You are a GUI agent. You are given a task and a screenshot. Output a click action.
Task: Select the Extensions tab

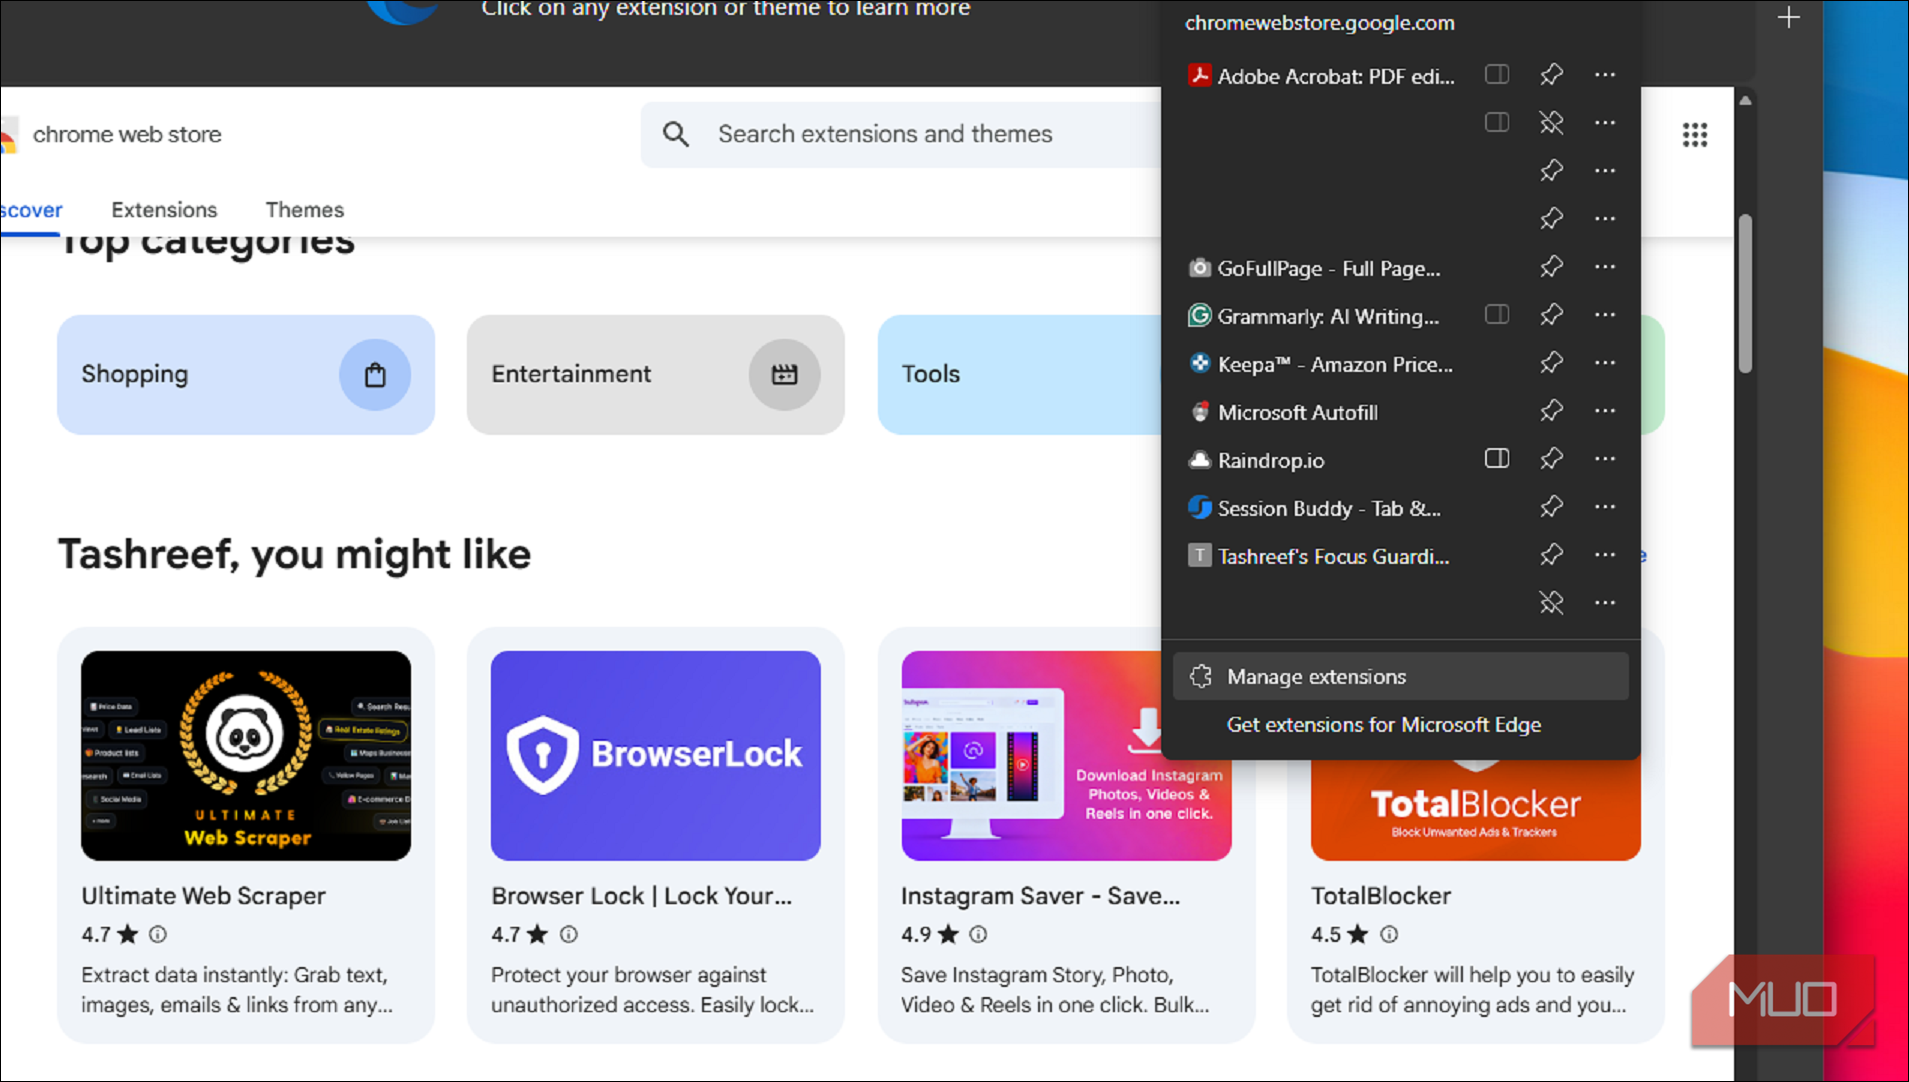(x=164, y=210)
